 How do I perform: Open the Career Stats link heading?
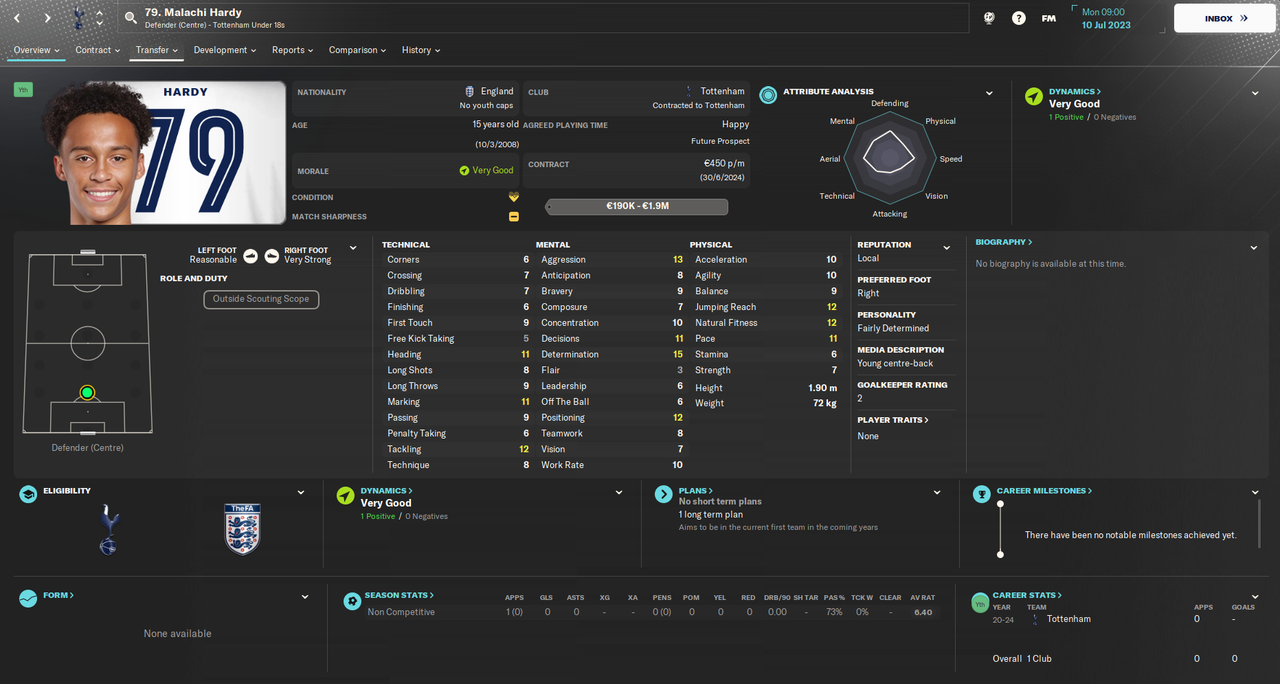click(1028, 595)
